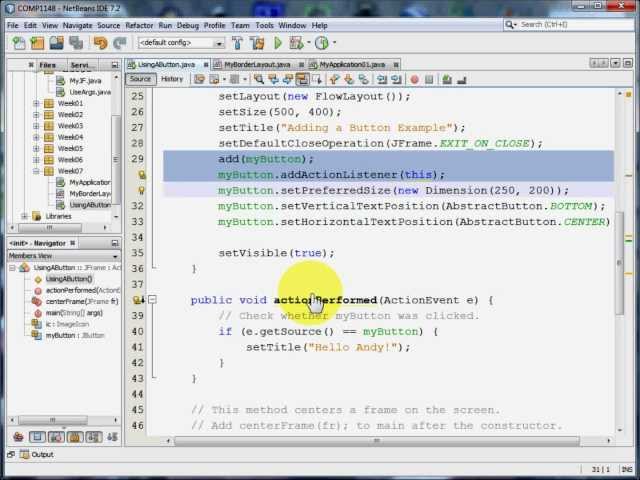Switch to the MyApplication01.java tab
640x480 pixels.
pos(353,64)
